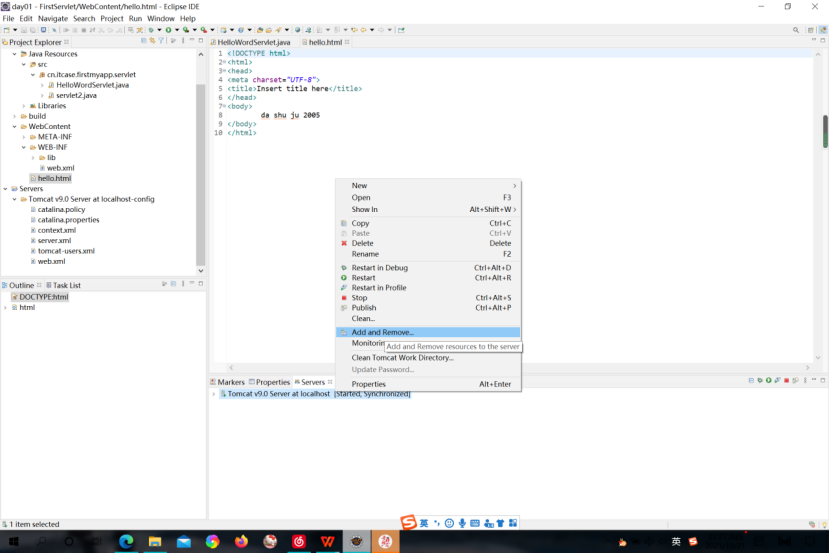Open the Run dropdown arrow in toolbar
The height and width of the screenshot is (553, 830).
(x=177, y=30)
